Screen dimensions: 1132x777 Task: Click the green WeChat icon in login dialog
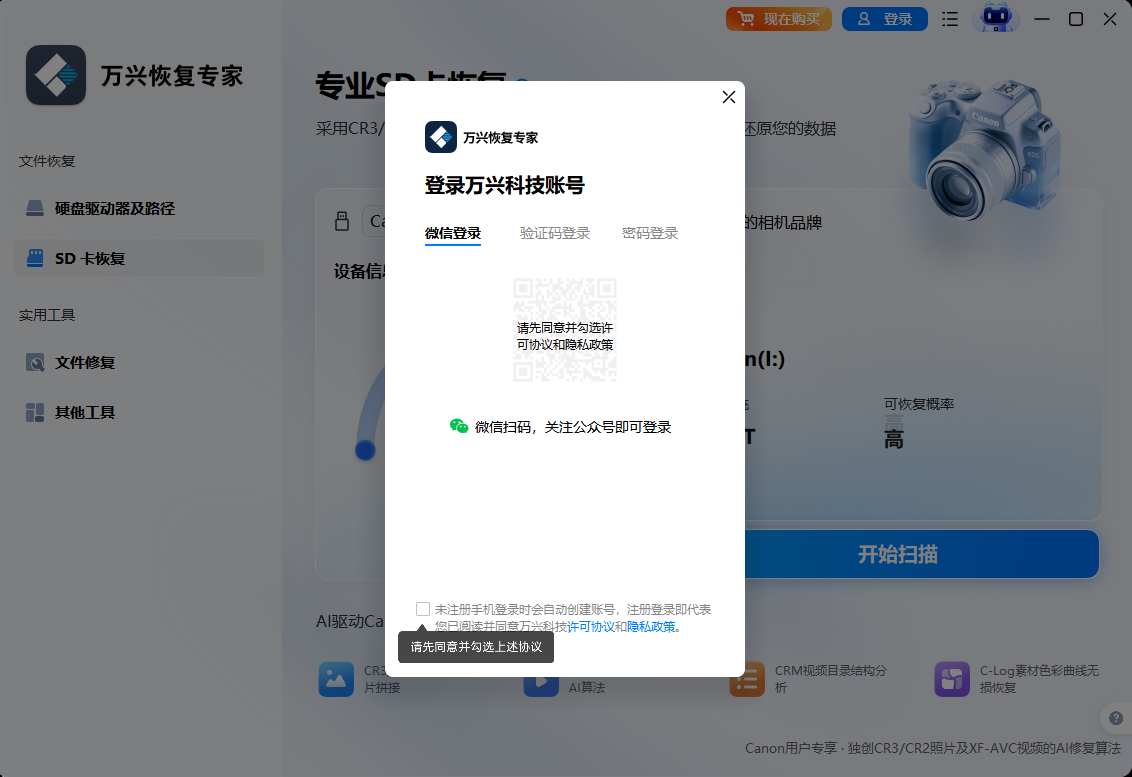tap(459, 426)
